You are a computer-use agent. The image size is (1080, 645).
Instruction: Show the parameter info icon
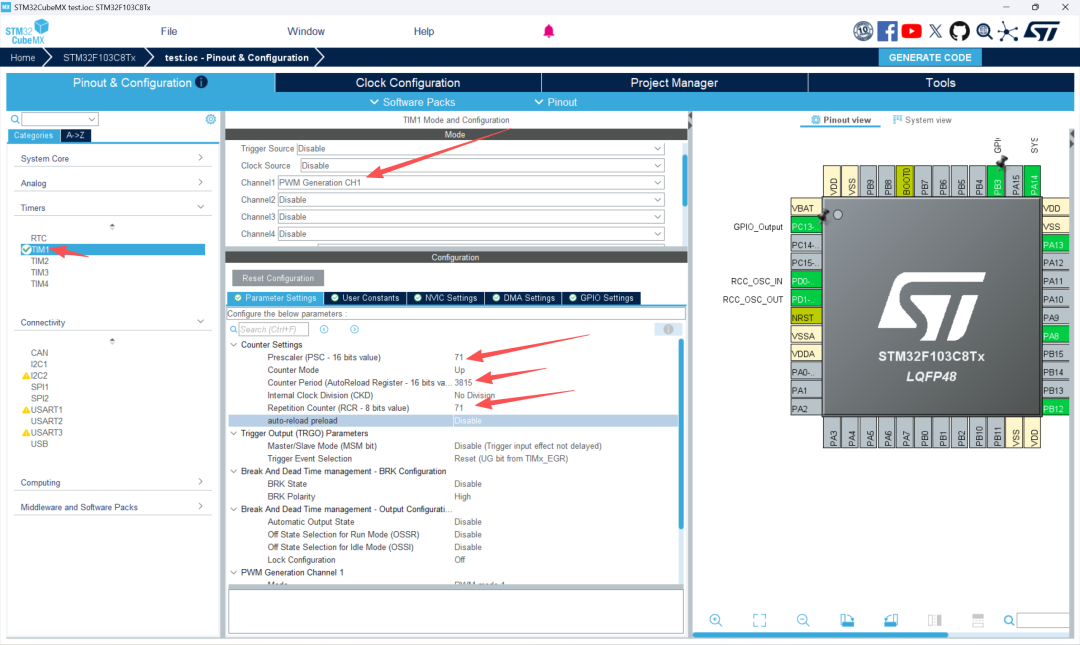(668, 329)
